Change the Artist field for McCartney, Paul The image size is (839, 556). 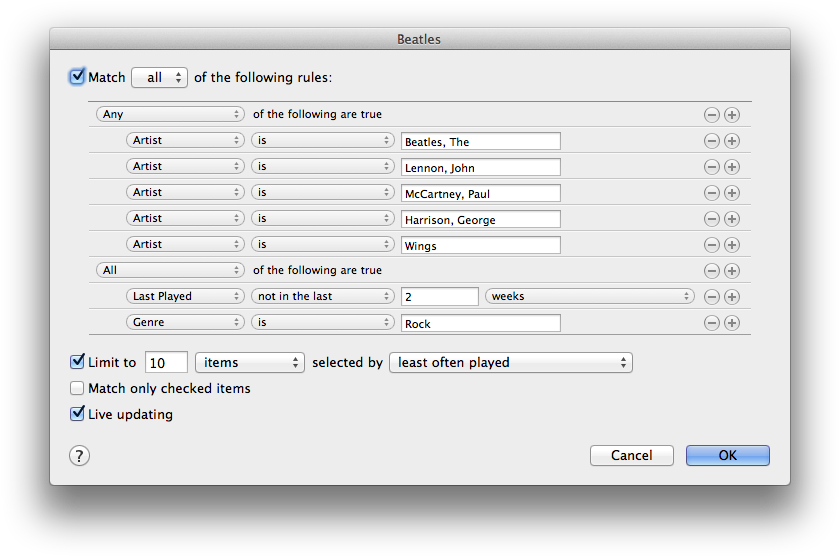[185, 192]
